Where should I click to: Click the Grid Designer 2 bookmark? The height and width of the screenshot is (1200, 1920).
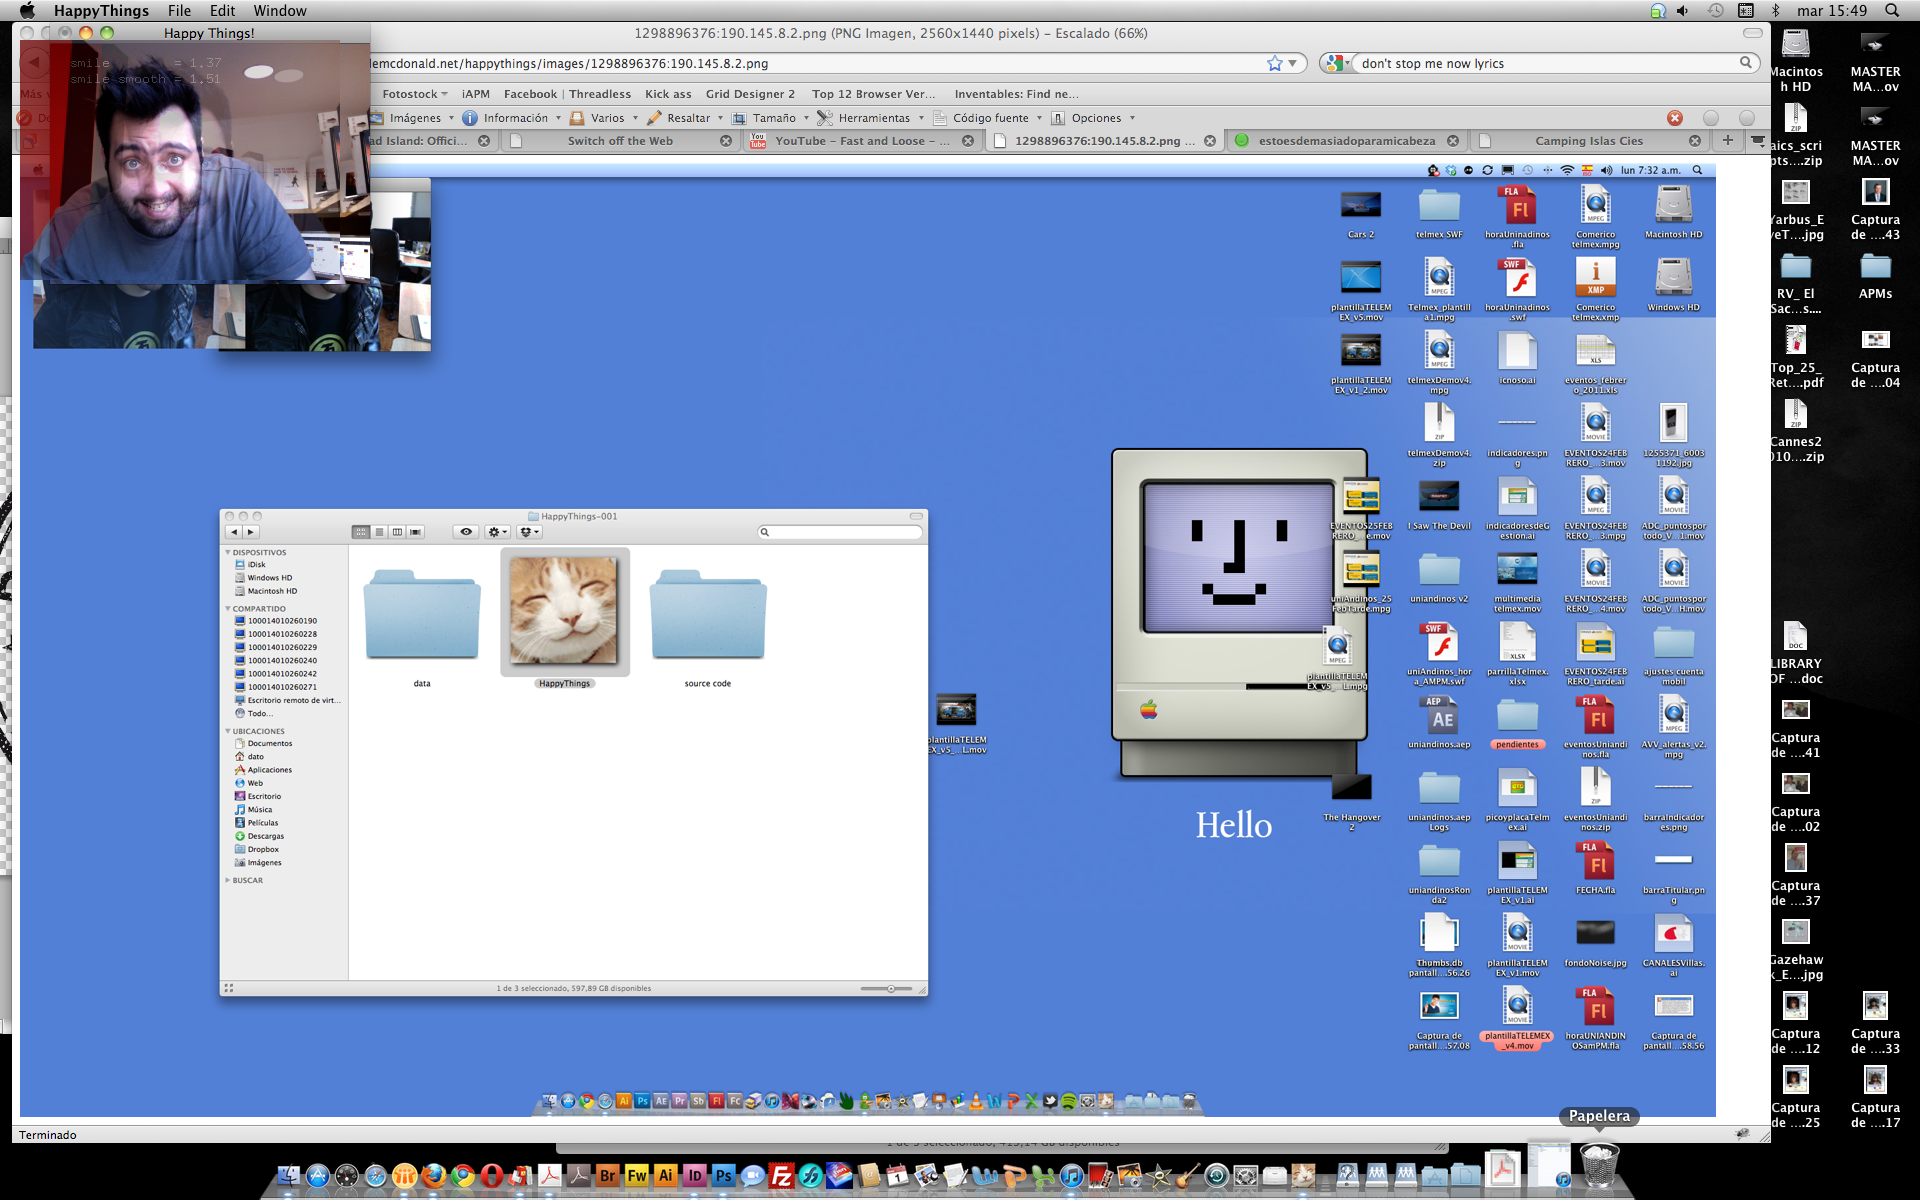pos(750,94)
